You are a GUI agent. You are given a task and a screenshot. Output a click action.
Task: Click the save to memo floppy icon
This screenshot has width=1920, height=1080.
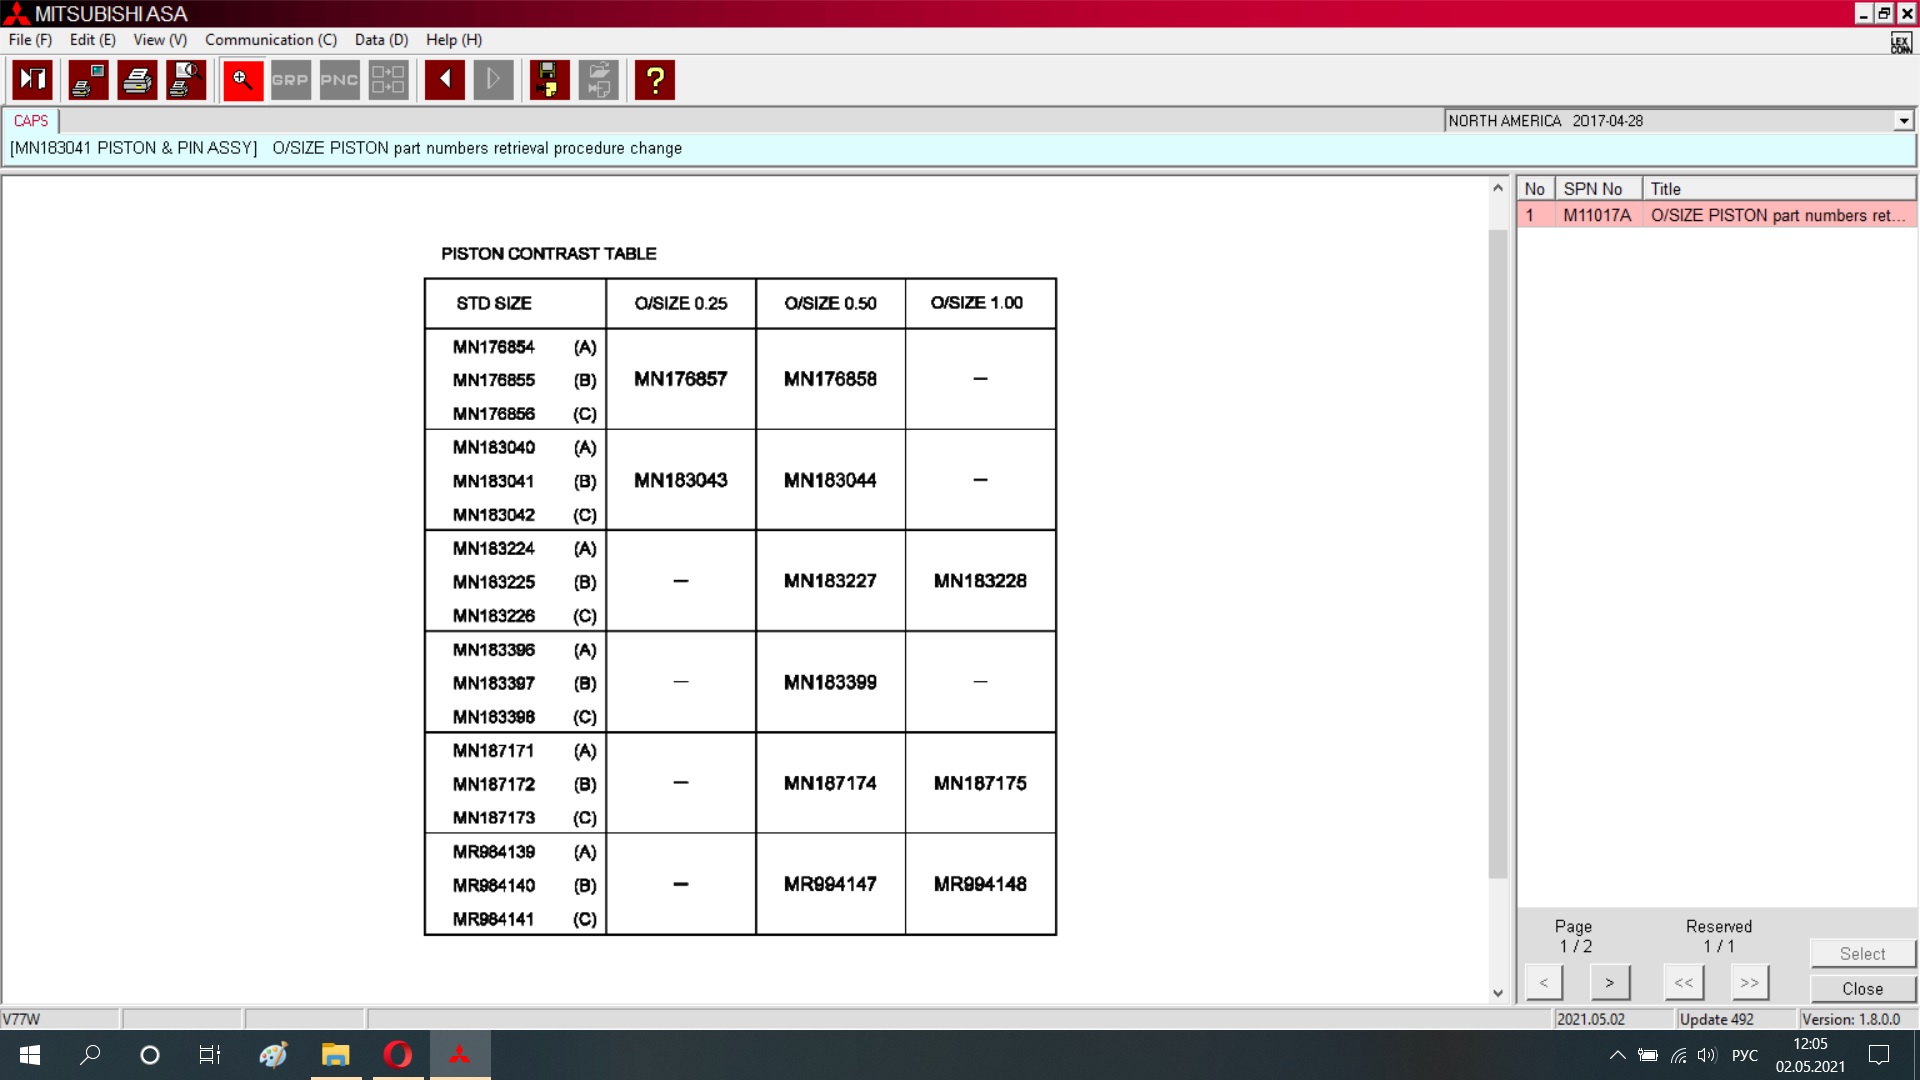[548, 80]
